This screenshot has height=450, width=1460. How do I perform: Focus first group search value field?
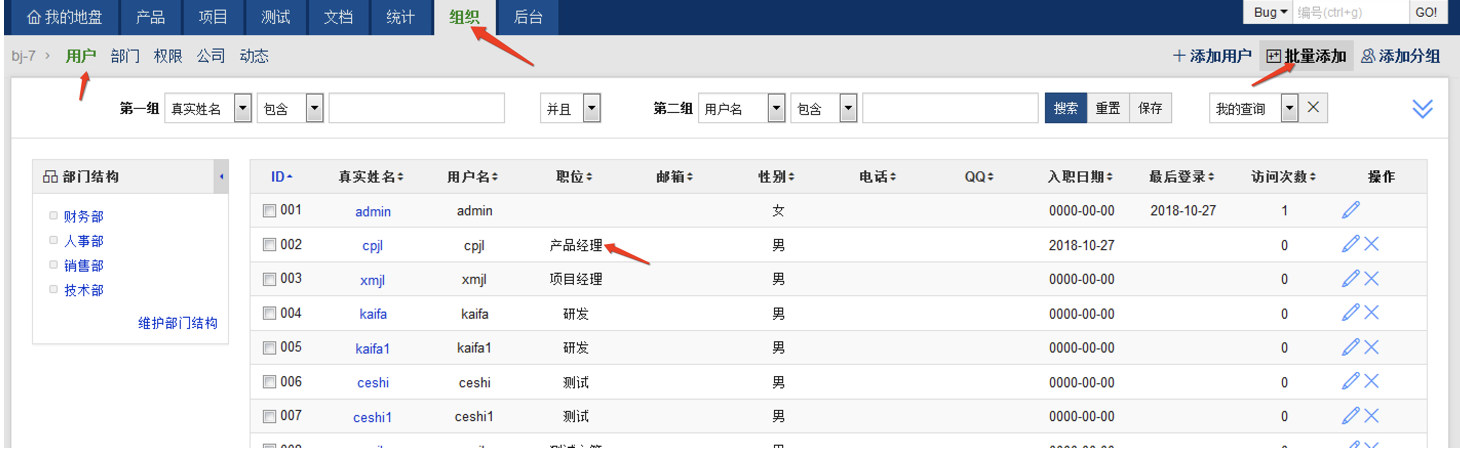[x=417, y=108]
